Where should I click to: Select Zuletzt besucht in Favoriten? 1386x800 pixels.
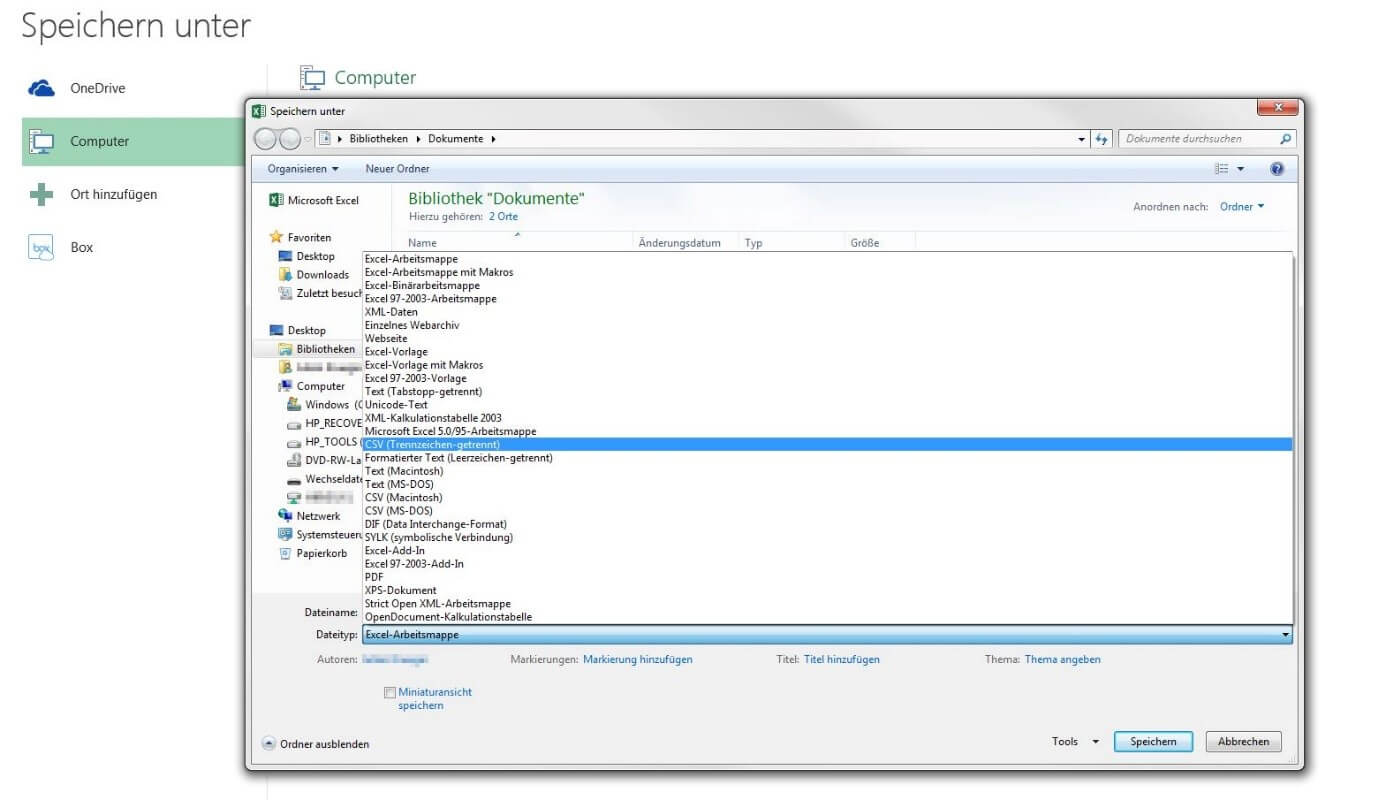328,293
